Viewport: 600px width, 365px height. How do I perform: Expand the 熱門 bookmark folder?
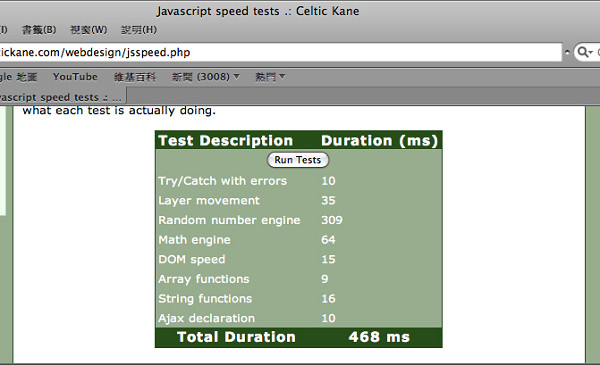tap(270, 77)
